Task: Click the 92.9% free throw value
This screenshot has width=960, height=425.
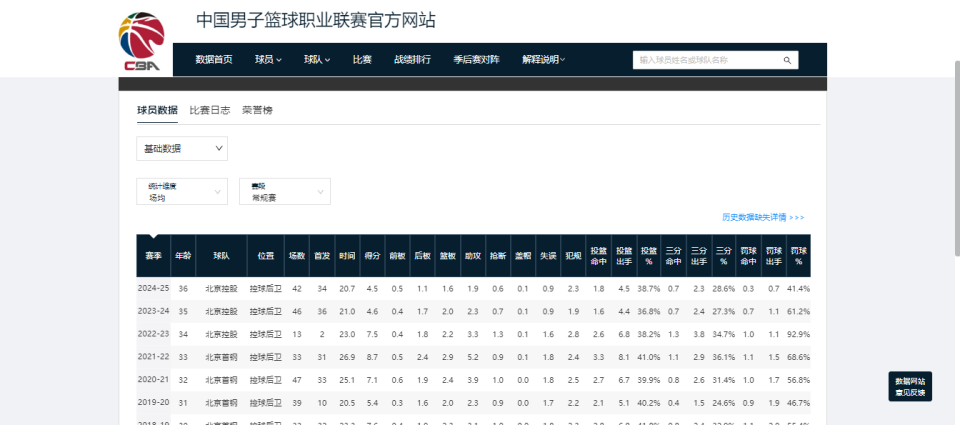Action: [798, 334]
